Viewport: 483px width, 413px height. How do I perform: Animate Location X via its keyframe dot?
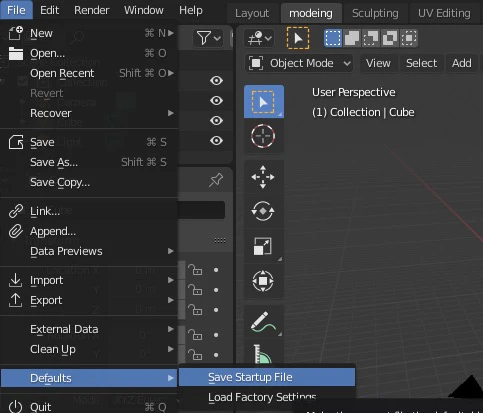pyautogui.click(x=216, y=270)
